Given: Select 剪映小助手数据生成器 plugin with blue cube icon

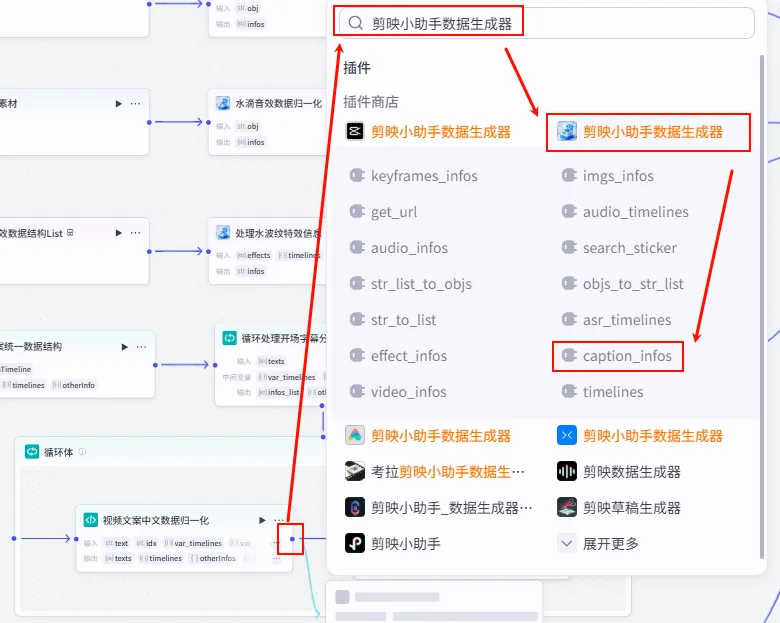Looking at the screenshot, I should point(640,132).
